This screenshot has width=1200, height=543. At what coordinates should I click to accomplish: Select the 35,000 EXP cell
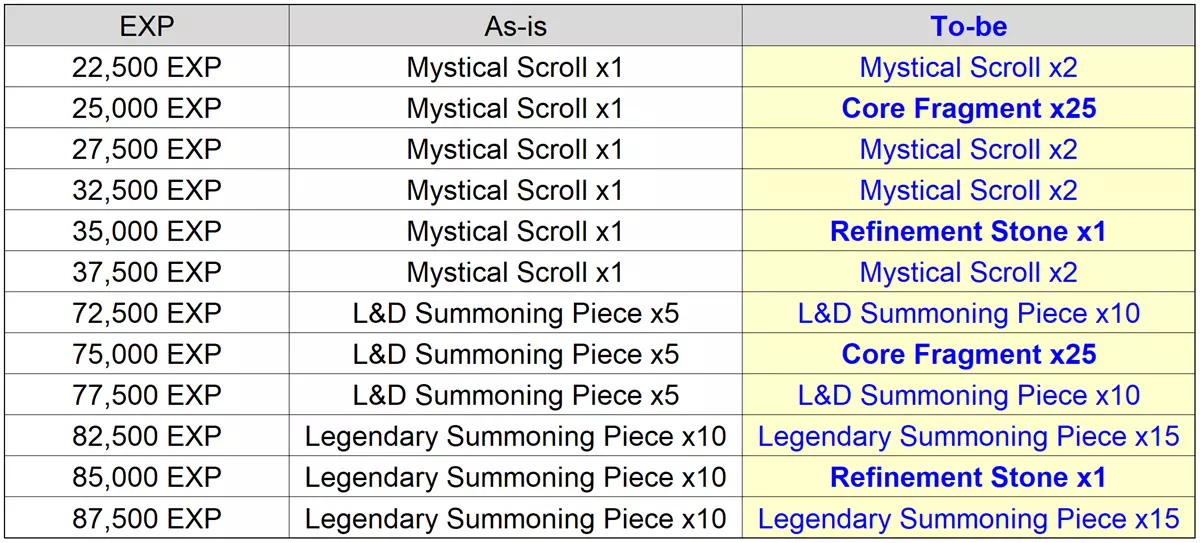pos(146,231)
